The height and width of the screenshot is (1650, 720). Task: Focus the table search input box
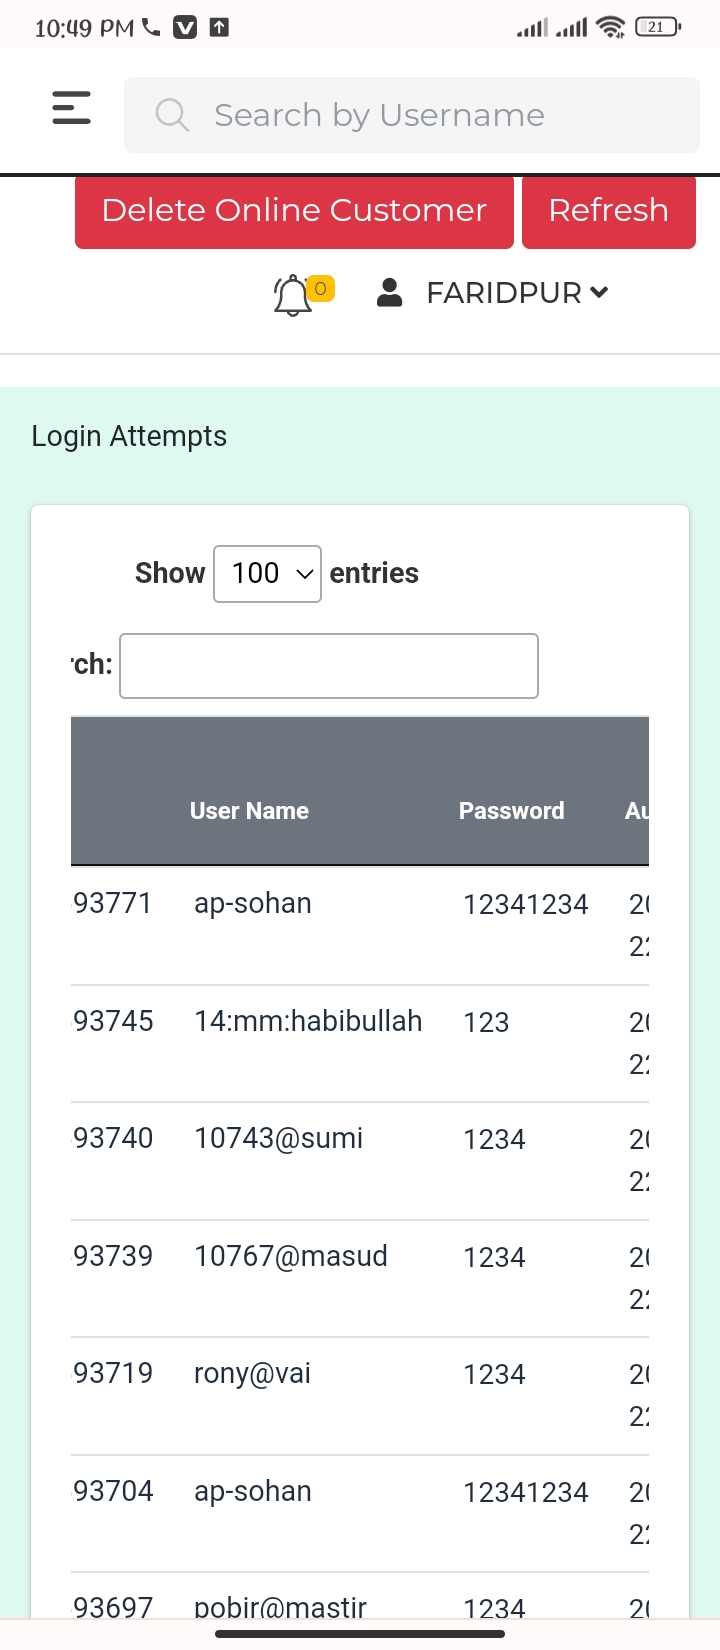click(329, 666)
